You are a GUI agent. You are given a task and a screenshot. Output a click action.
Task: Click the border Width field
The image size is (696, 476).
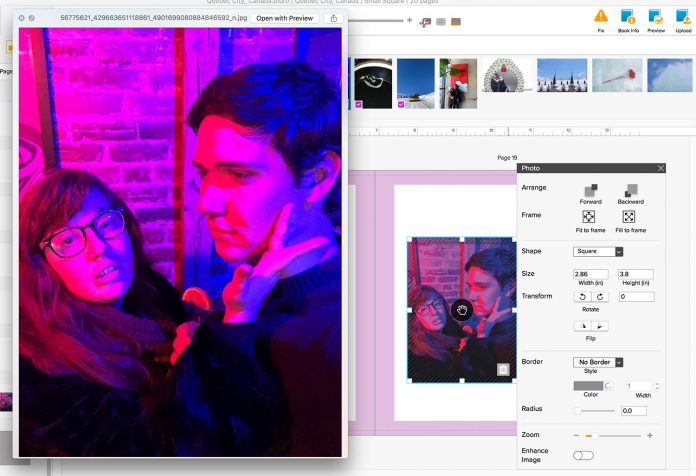coord(640,385)
